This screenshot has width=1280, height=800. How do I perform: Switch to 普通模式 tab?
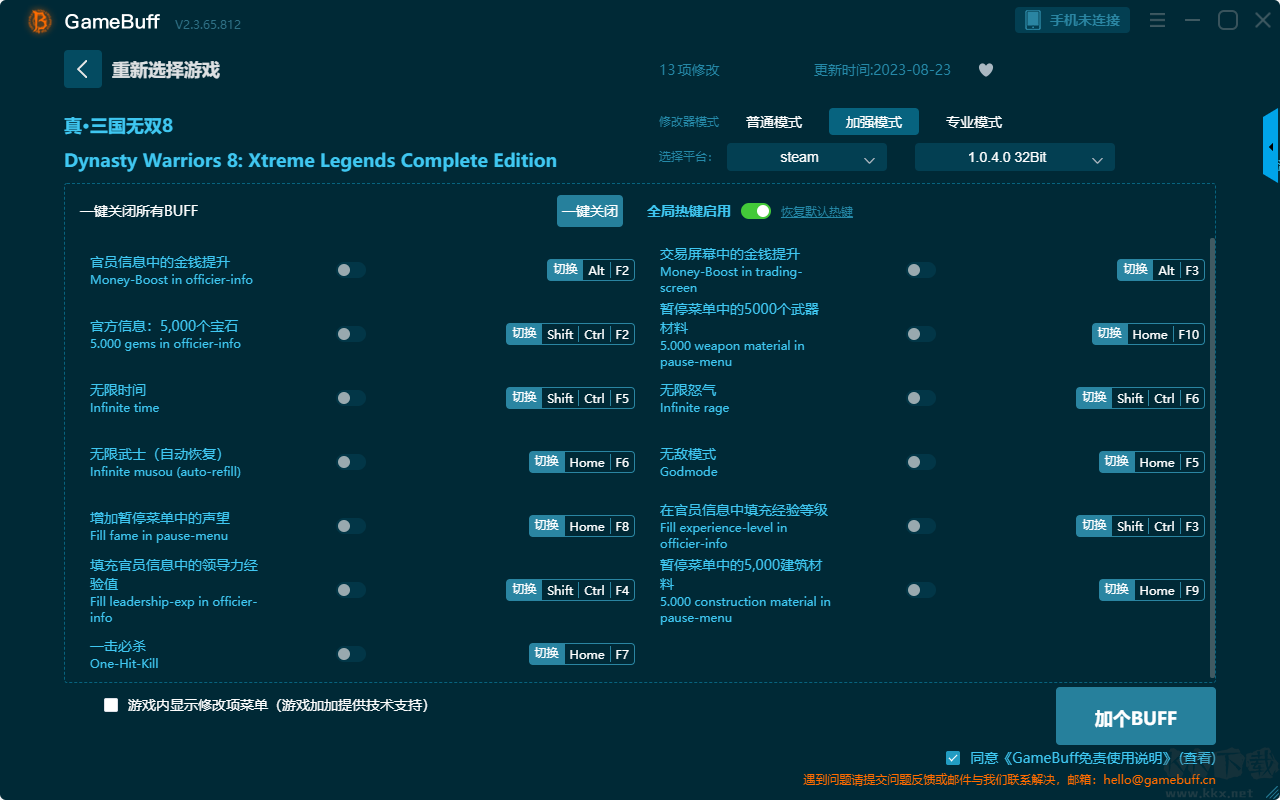(x=774, y=122)
